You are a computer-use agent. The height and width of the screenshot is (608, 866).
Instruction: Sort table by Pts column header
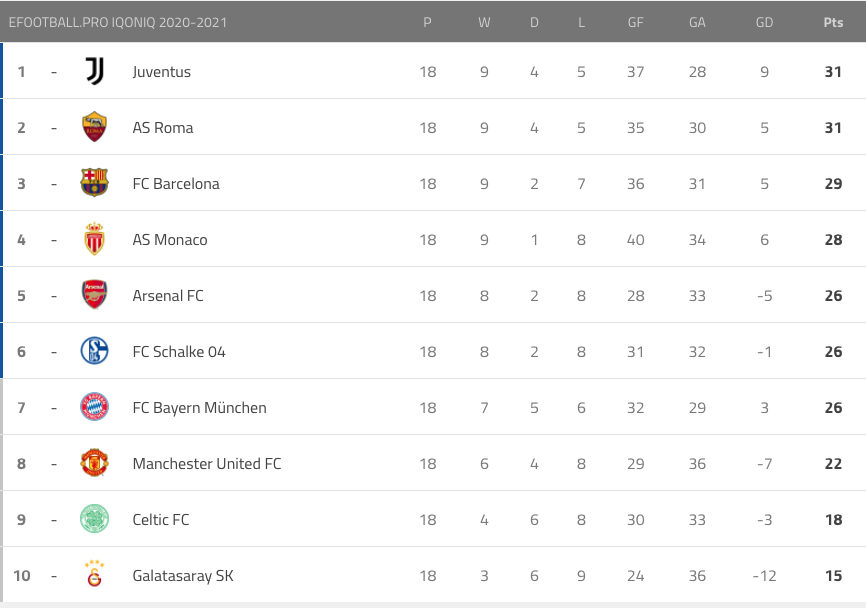833,22
